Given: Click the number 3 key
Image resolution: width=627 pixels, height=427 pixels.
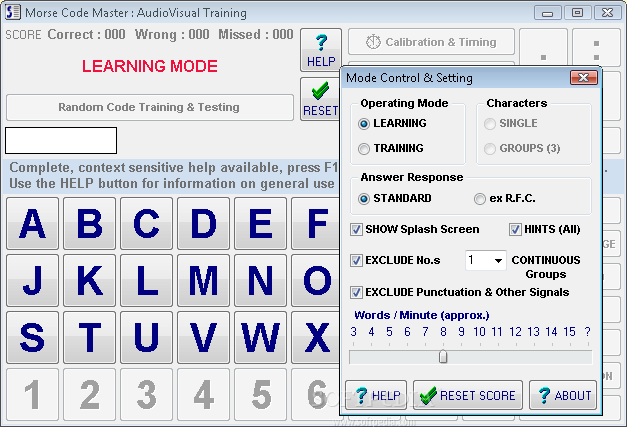Looking at the screenshot, I should click(146, 395).
